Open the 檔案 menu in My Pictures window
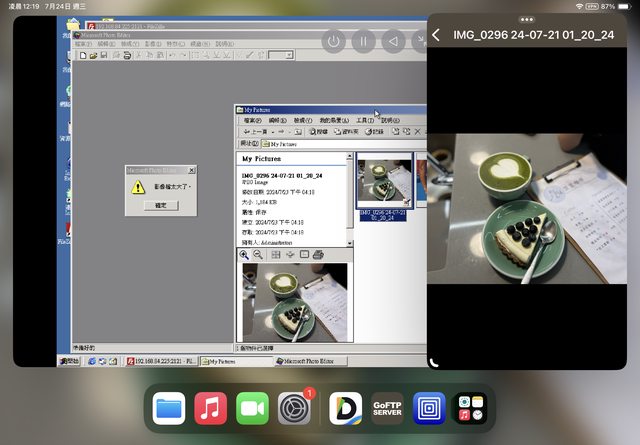This screenshot has width=640, height=445. coord(253,120)
